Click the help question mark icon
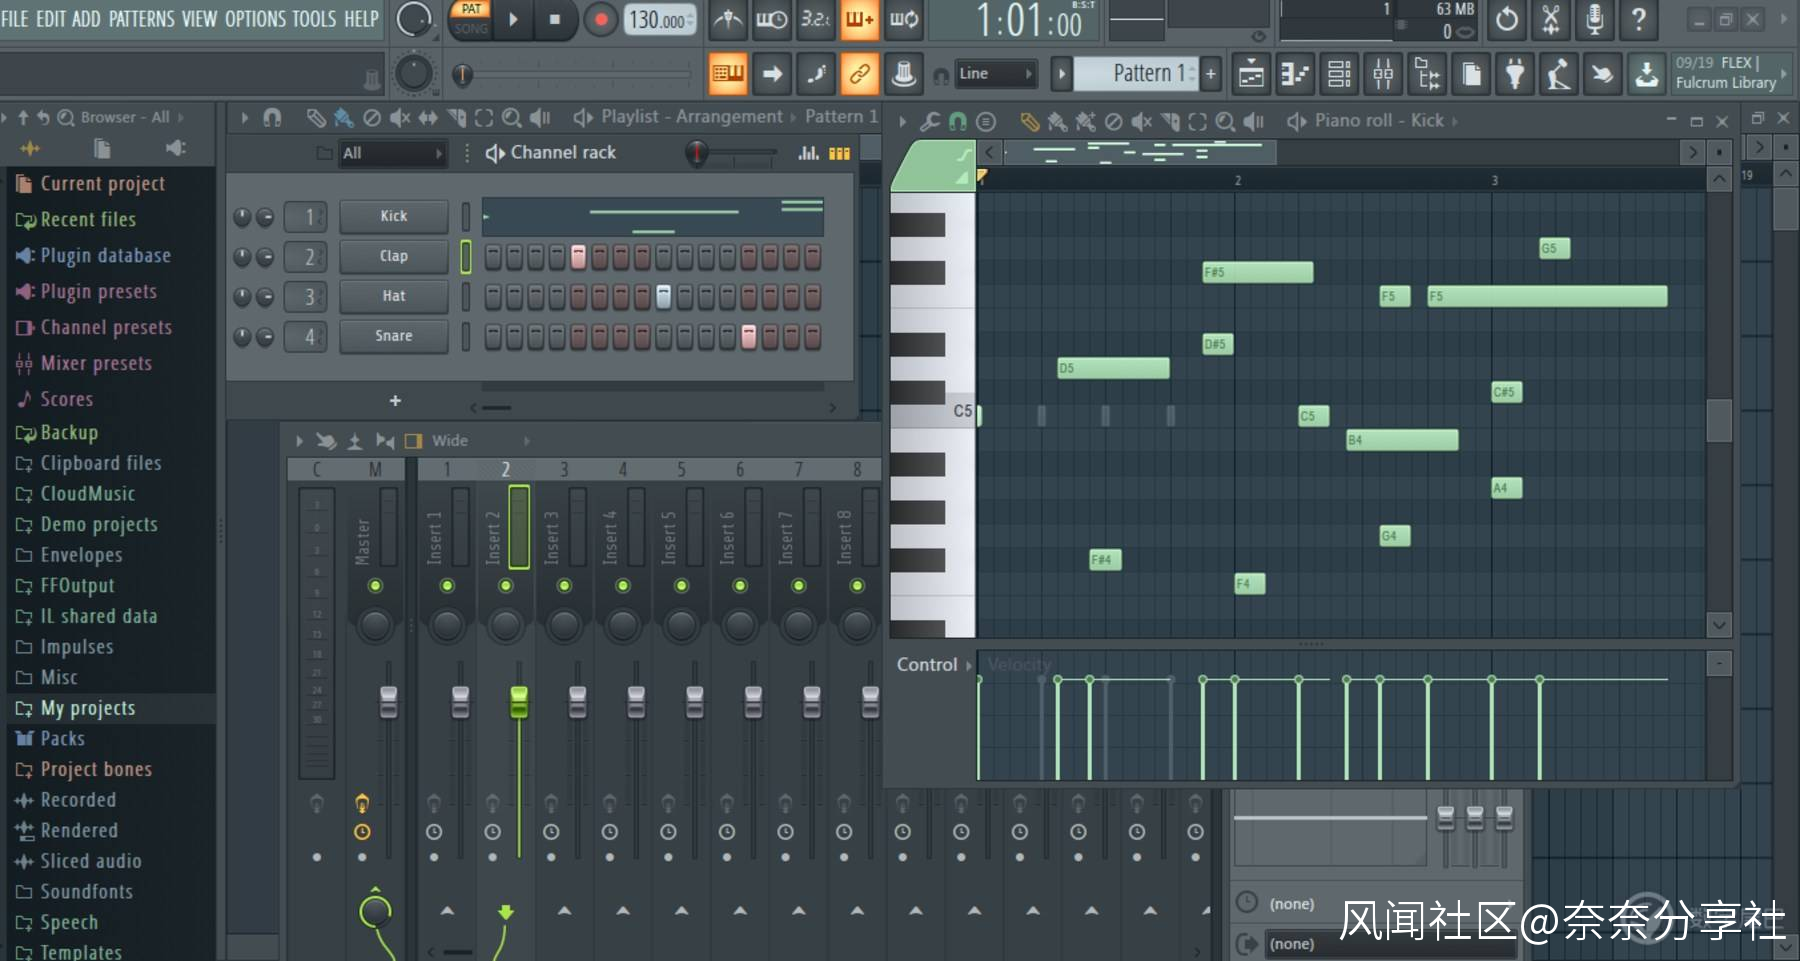The height and width of the screenshot is (961, 1800). point(1638,19)
